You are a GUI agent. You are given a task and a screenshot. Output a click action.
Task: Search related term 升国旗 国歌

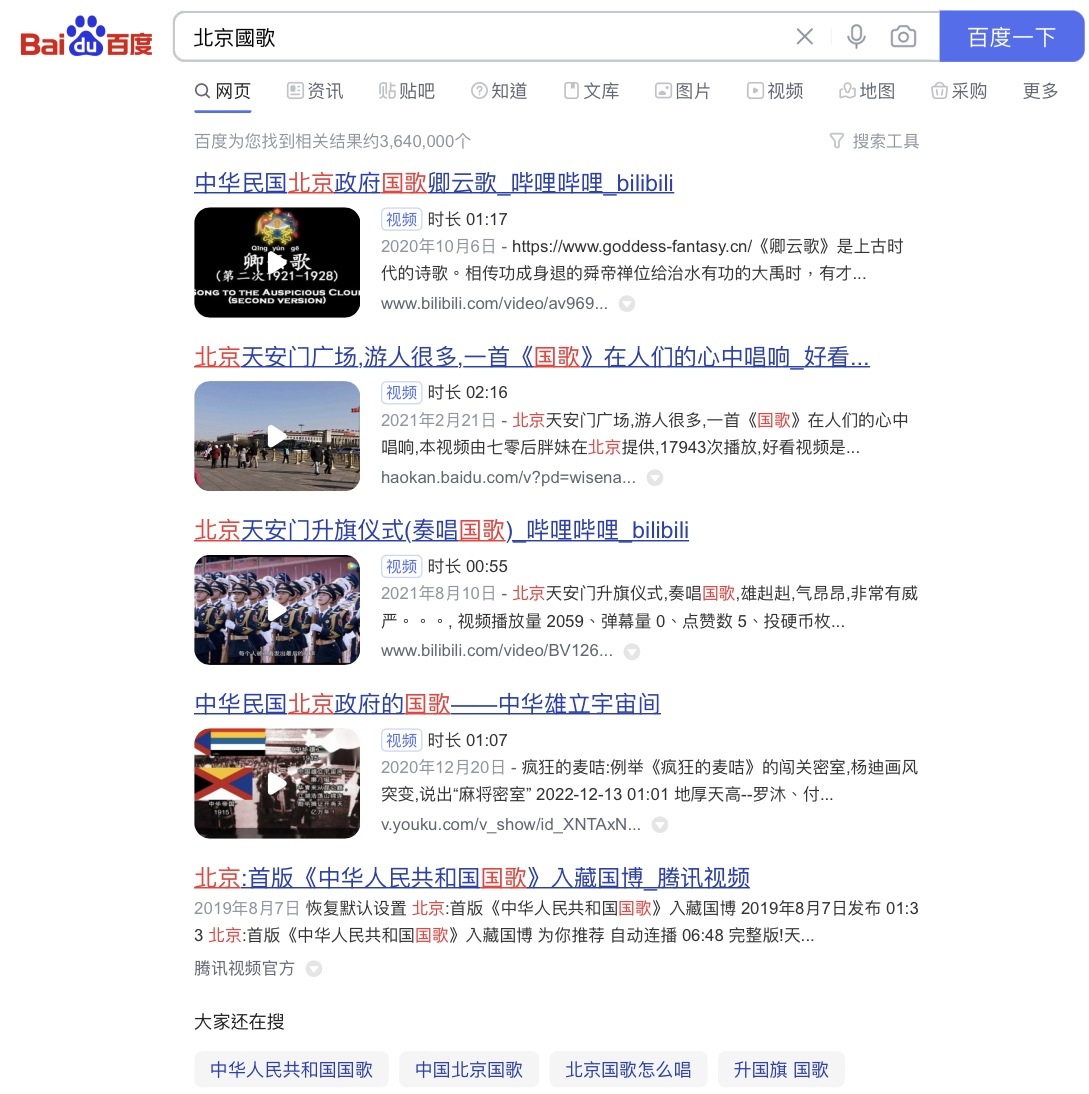(x=781, y=1070)
